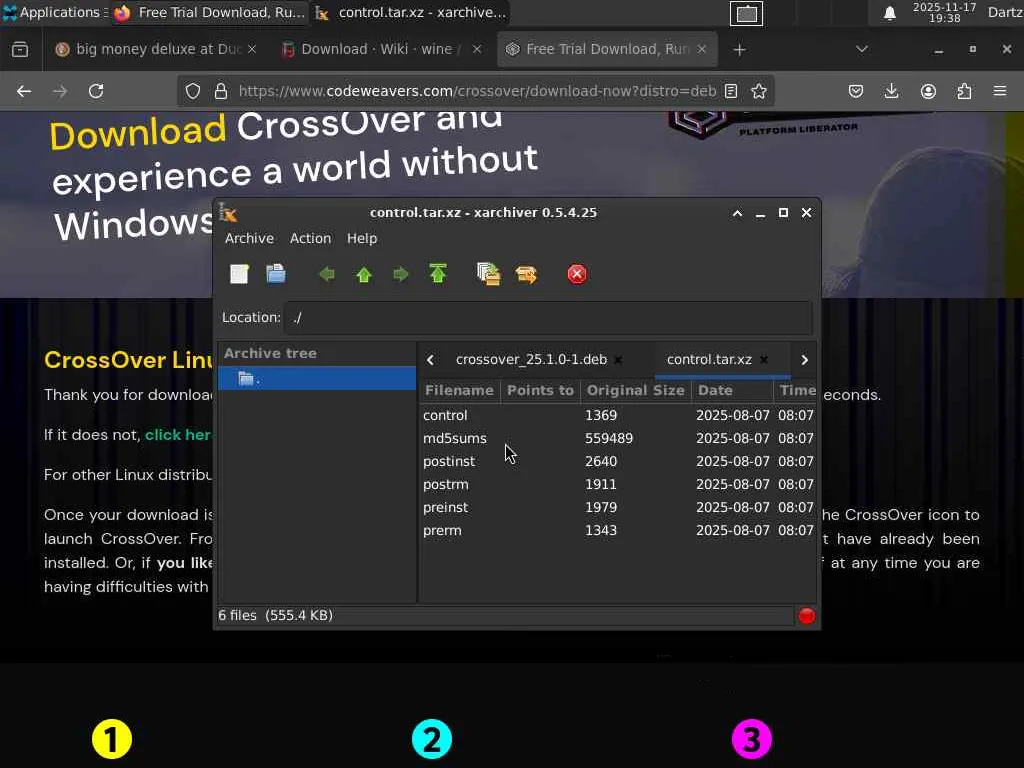Sort by the Original Size column header

[635, 391]
